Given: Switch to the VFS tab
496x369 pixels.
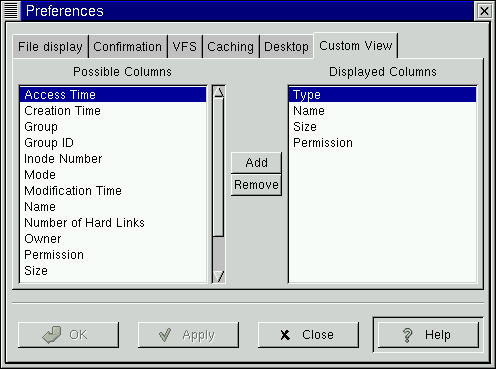Looking at the screenshot, I should [x=185, y=47].
